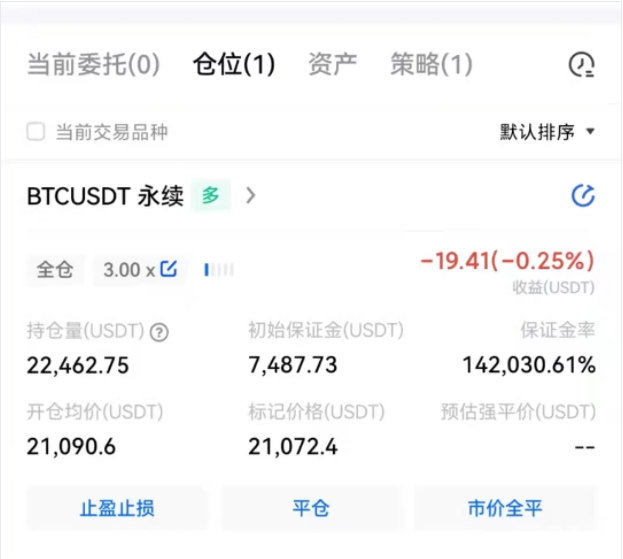
Task: Click the leverage edit pencil icon
Action: click(169, 269)
